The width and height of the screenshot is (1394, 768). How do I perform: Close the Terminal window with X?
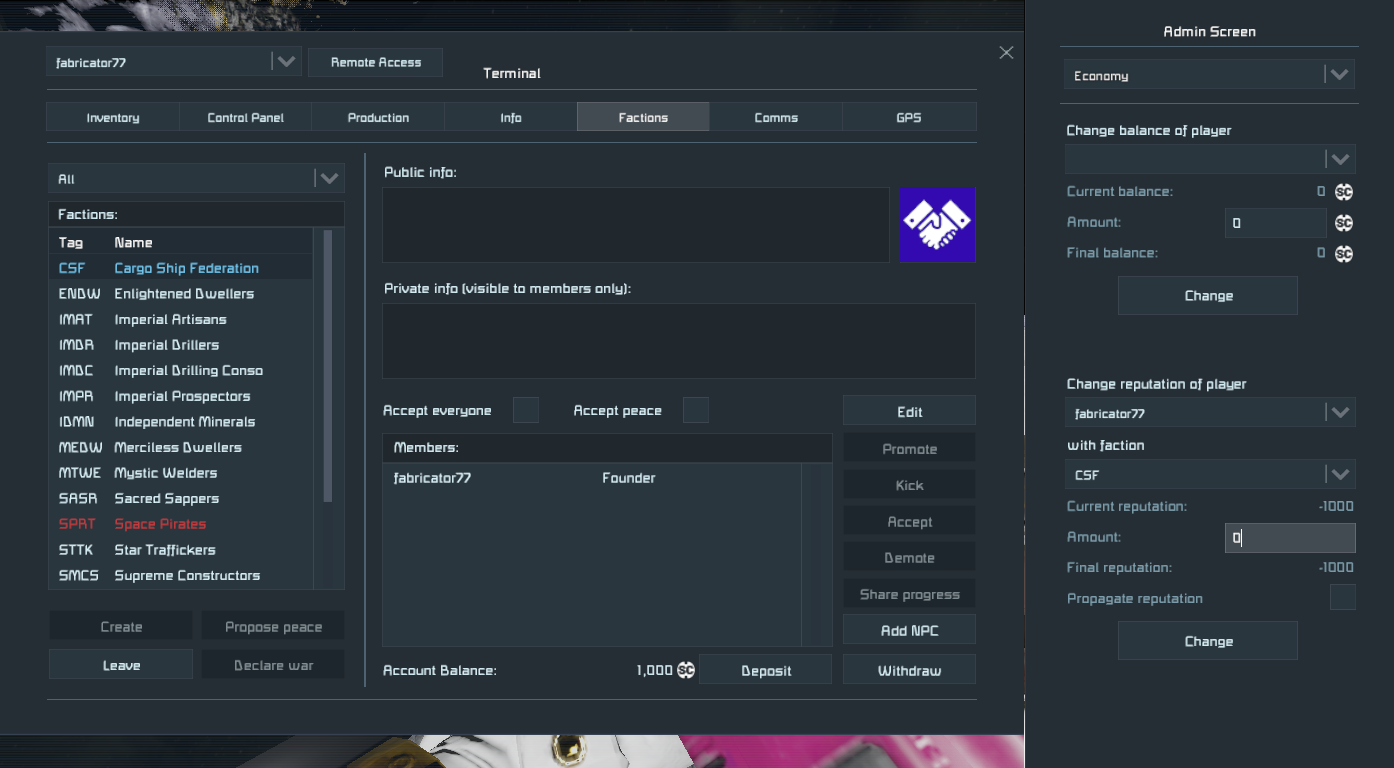coord(1006,53)
